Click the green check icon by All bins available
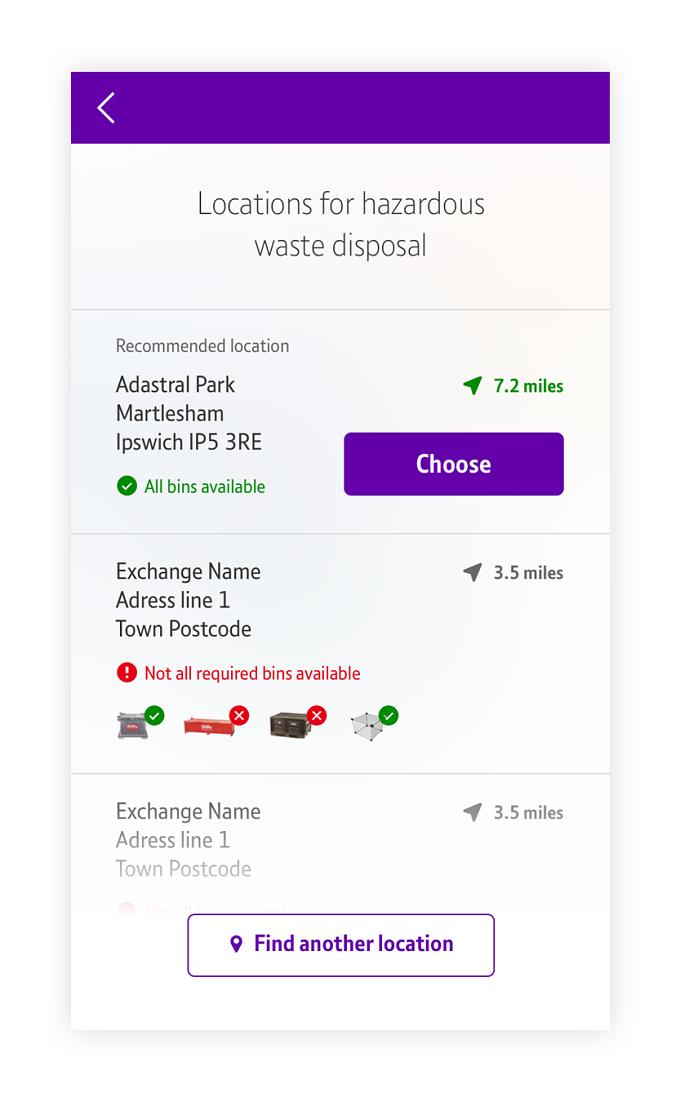680x1102 pixels. click(126, 486)
